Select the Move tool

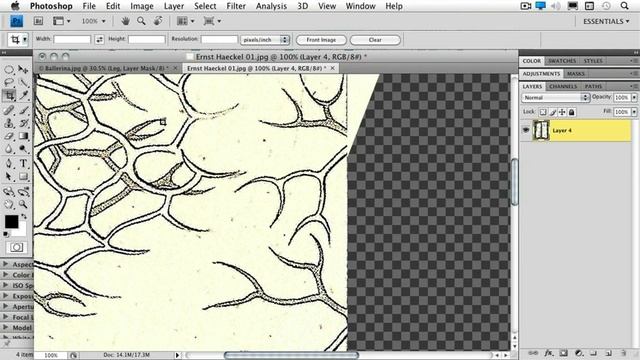[23, 69]
